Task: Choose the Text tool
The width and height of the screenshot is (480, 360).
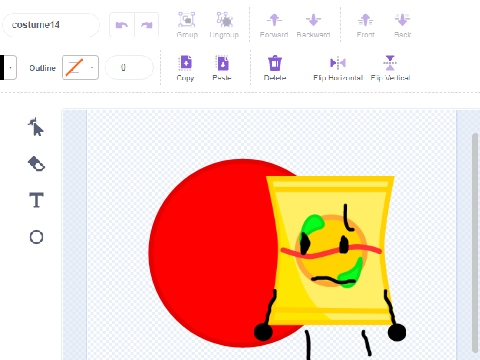Action: [x=36, y=200]
